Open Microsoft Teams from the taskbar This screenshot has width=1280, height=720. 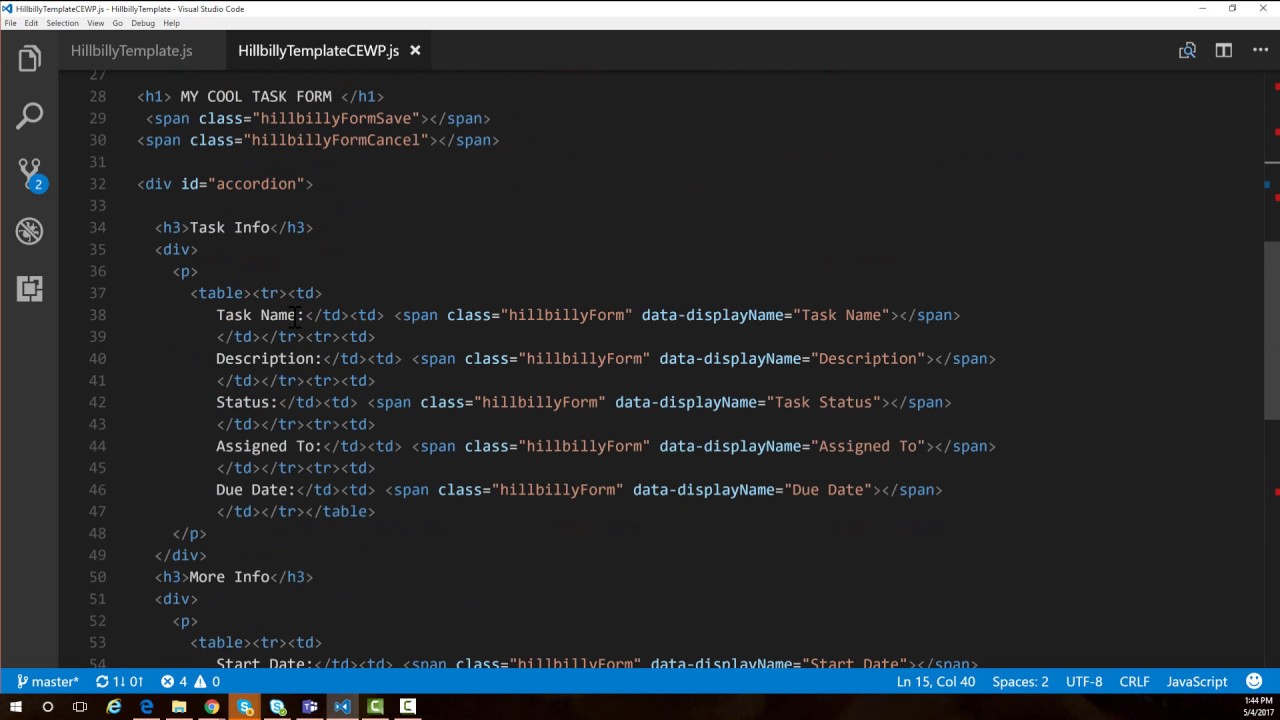pos(310,707)
